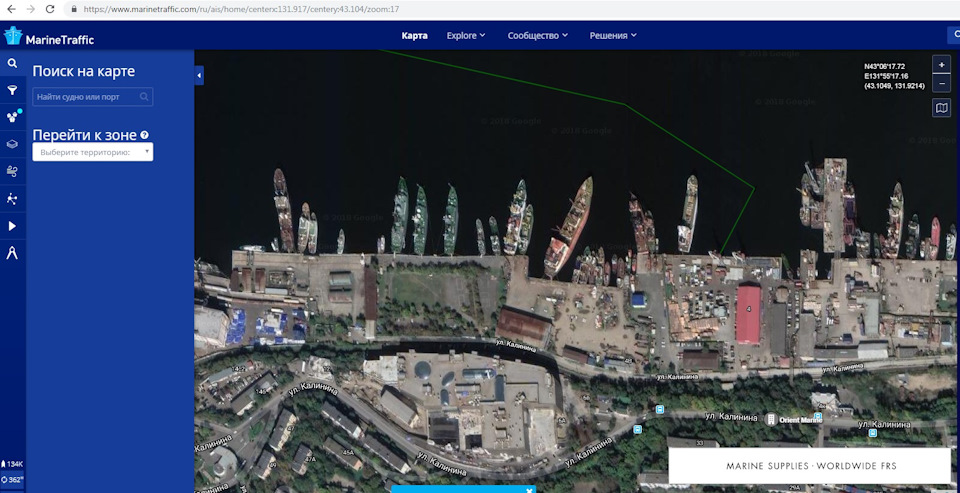This screenshot has width=960, height=493.
Task: Close the blue popup at bottom
Action: pos(529,490)
